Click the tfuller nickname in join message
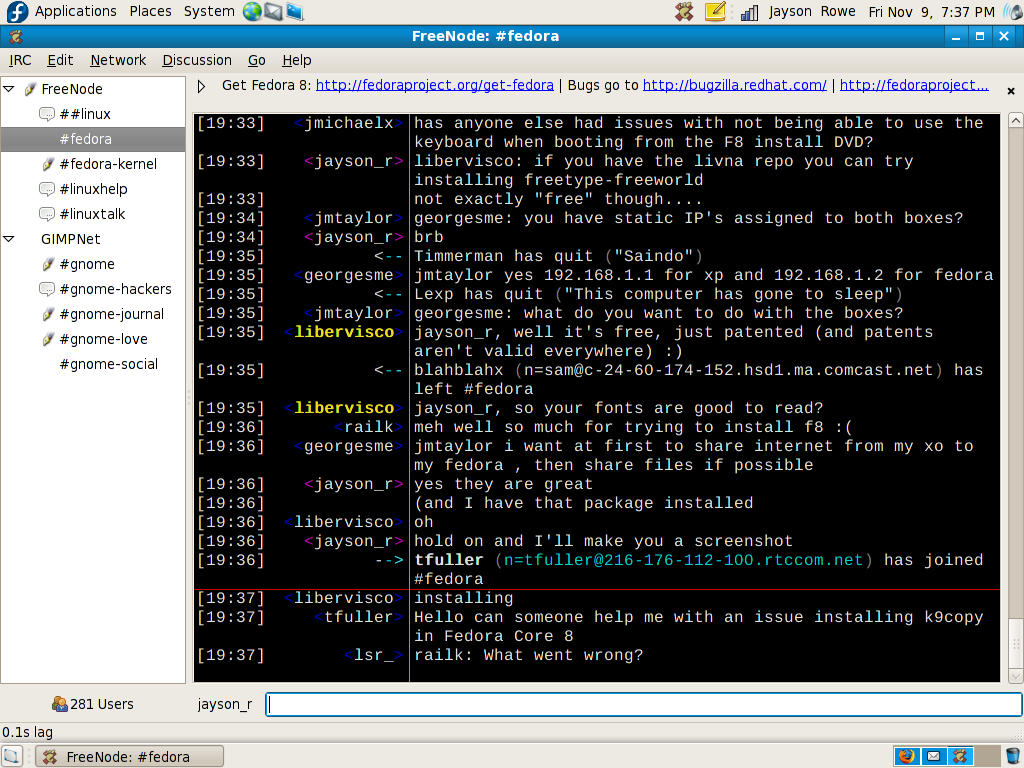1024x768 pixels. click(449, 560)
